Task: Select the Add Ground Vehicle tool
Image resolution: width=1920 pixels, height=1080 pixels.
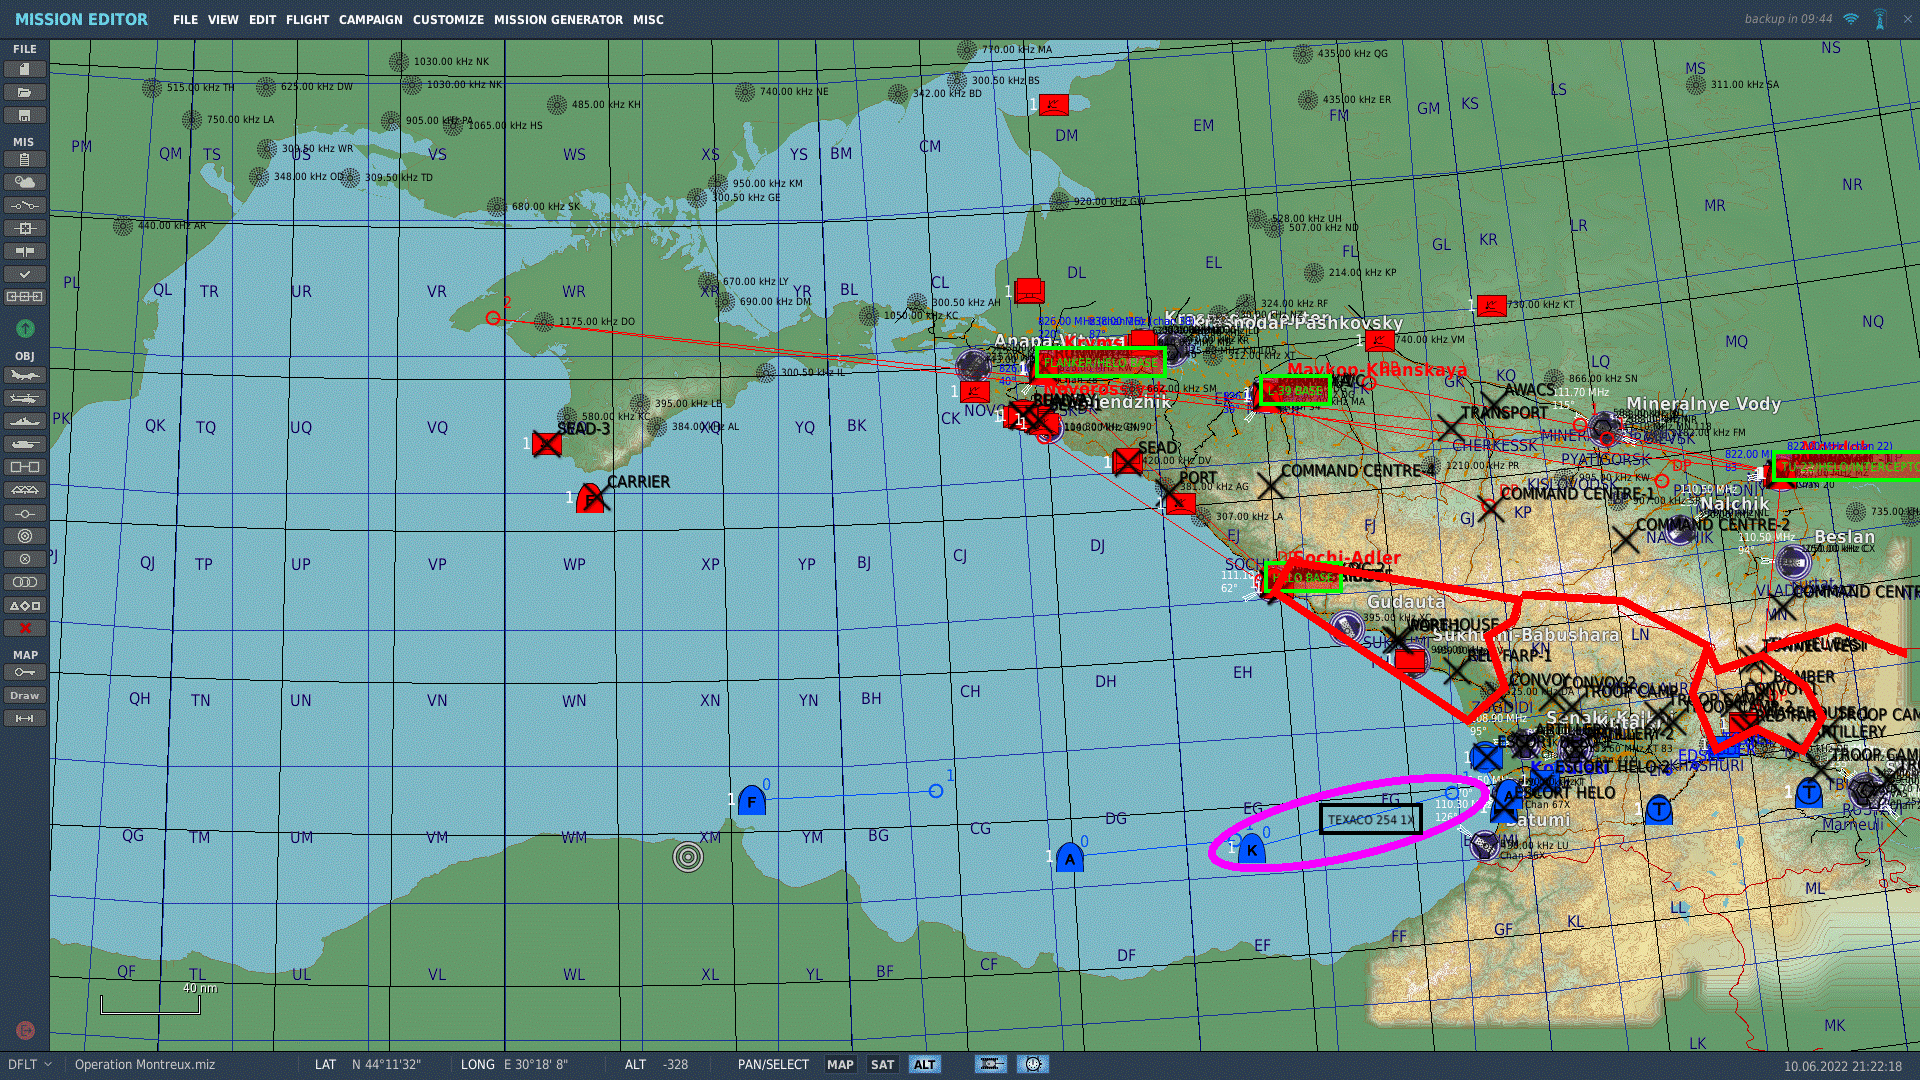Action: [25, 444]
